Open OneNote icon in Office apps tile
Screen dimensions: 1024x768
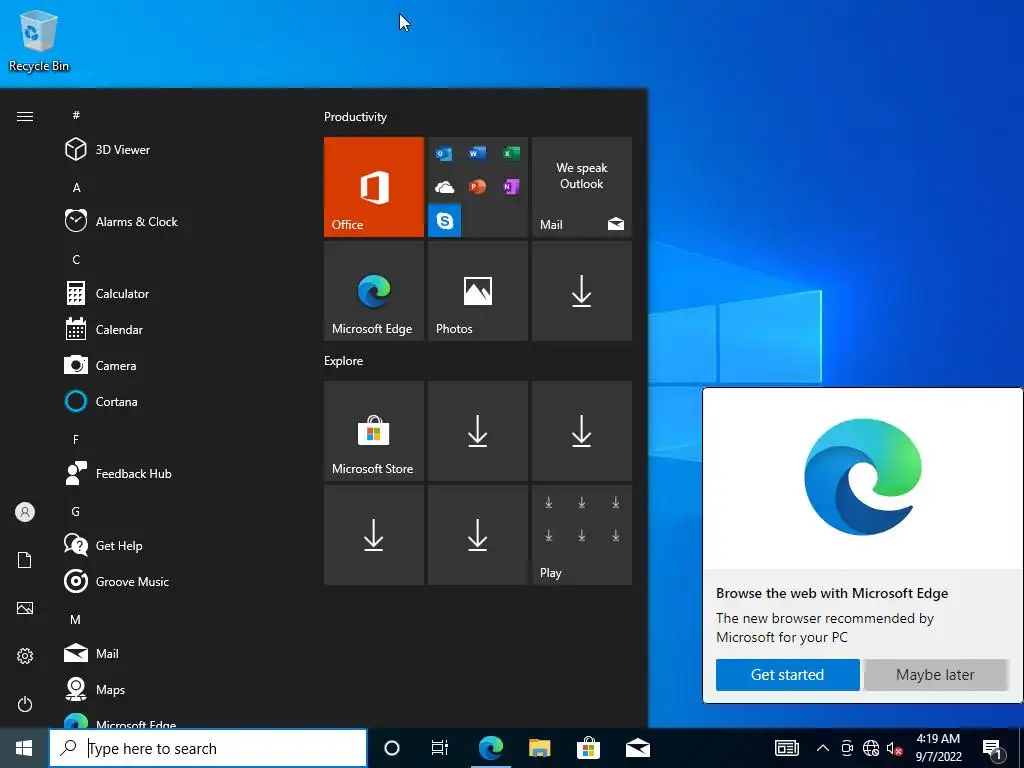511,187
